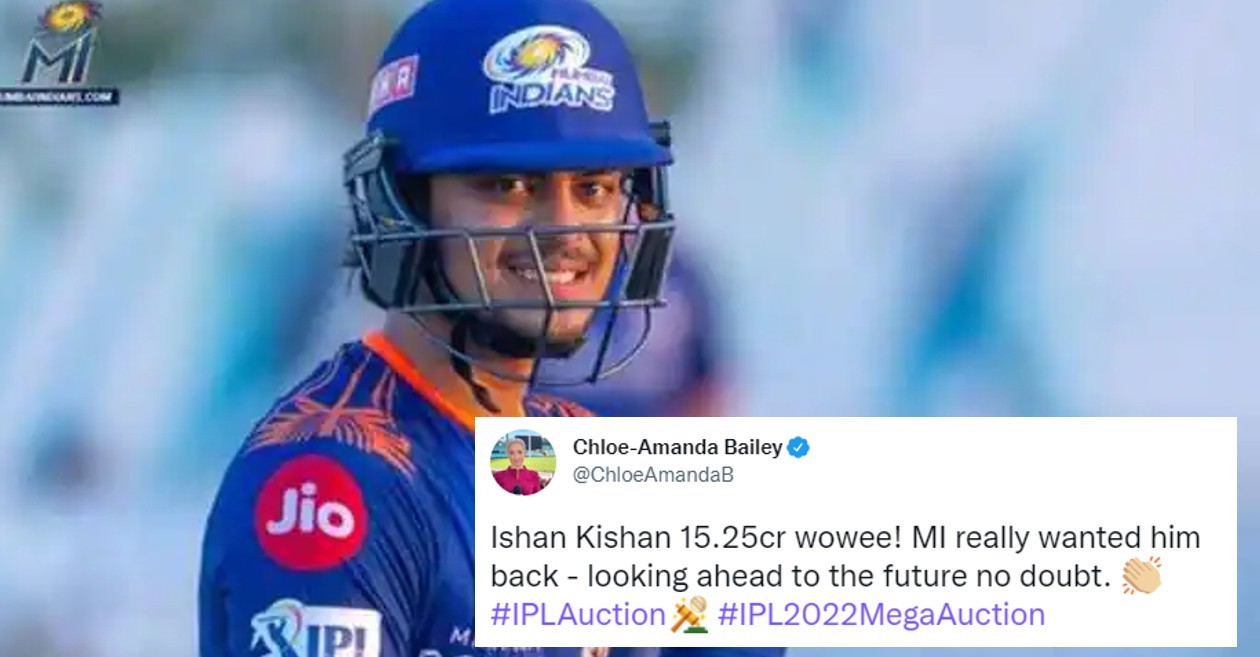This screenshot has width=1260, height=657.
Task: Open the @ChloeAmandaB handle
Action: [653, 475]
